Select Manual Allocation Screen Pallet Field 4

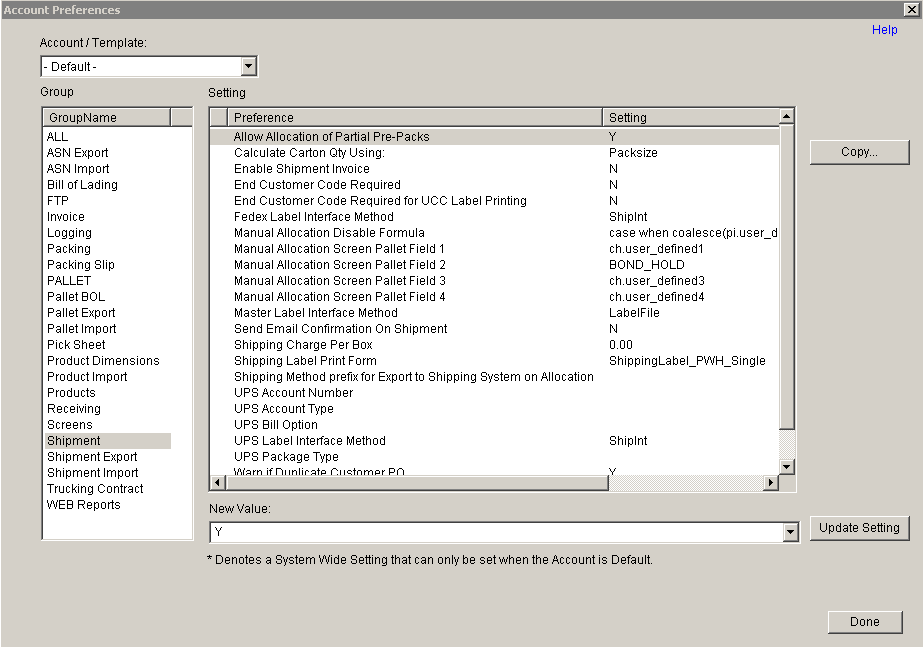[x=494, y=297]
